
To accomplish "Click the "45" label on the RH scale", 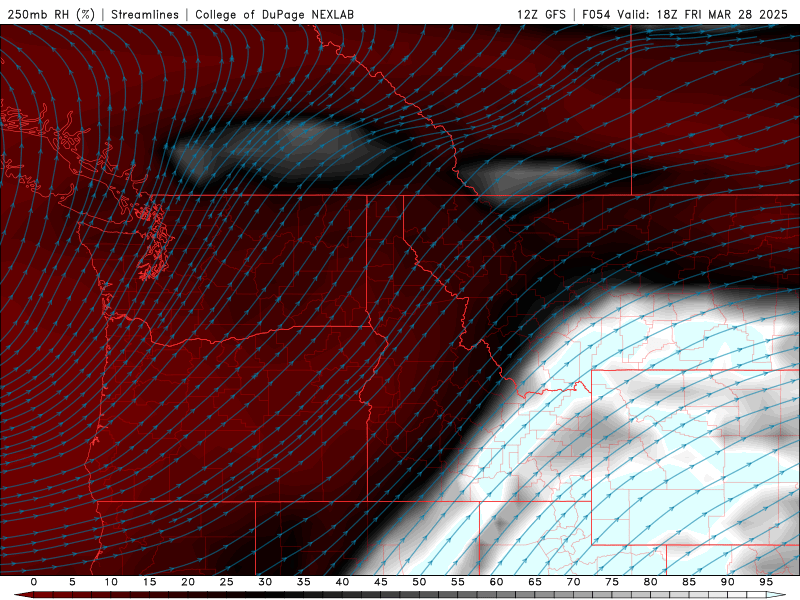I will pyautogui.click(x=381, y=582).
